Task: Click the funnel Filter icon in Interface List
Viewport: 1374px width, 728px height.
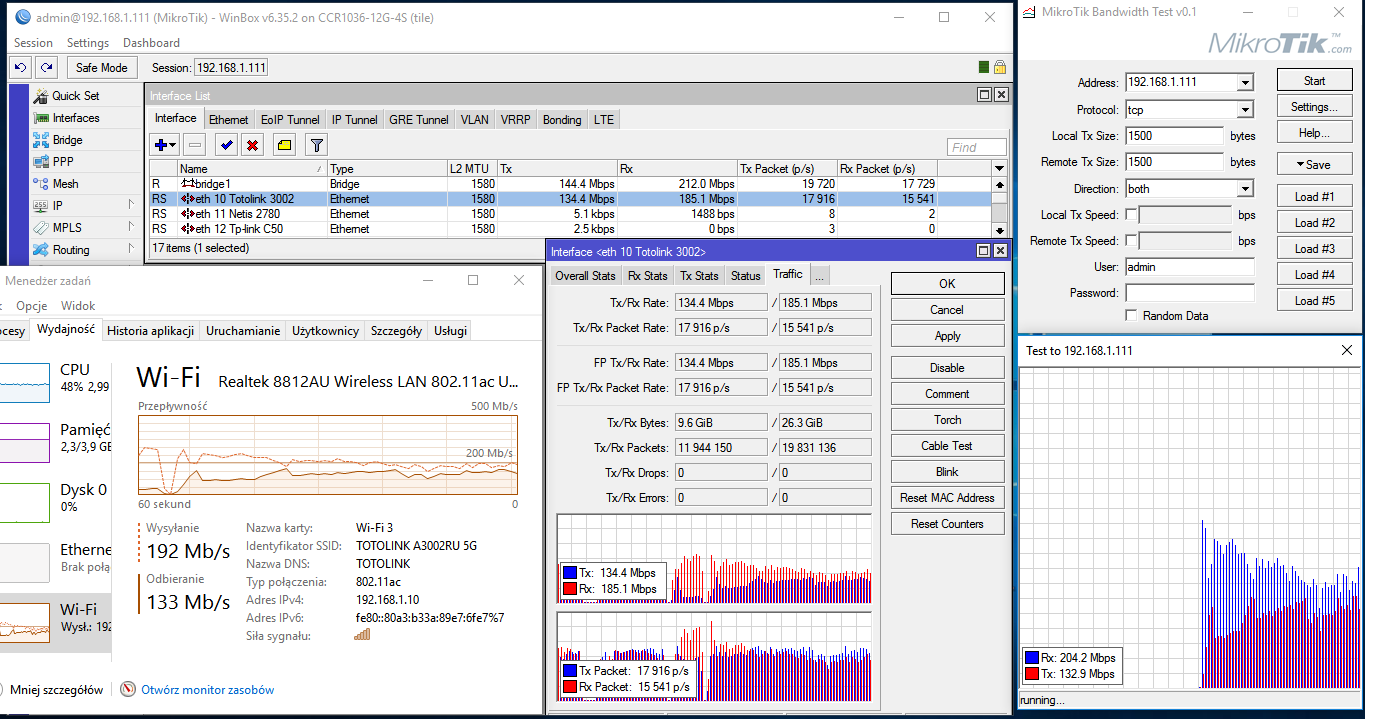Action: (x=315, y=145)
